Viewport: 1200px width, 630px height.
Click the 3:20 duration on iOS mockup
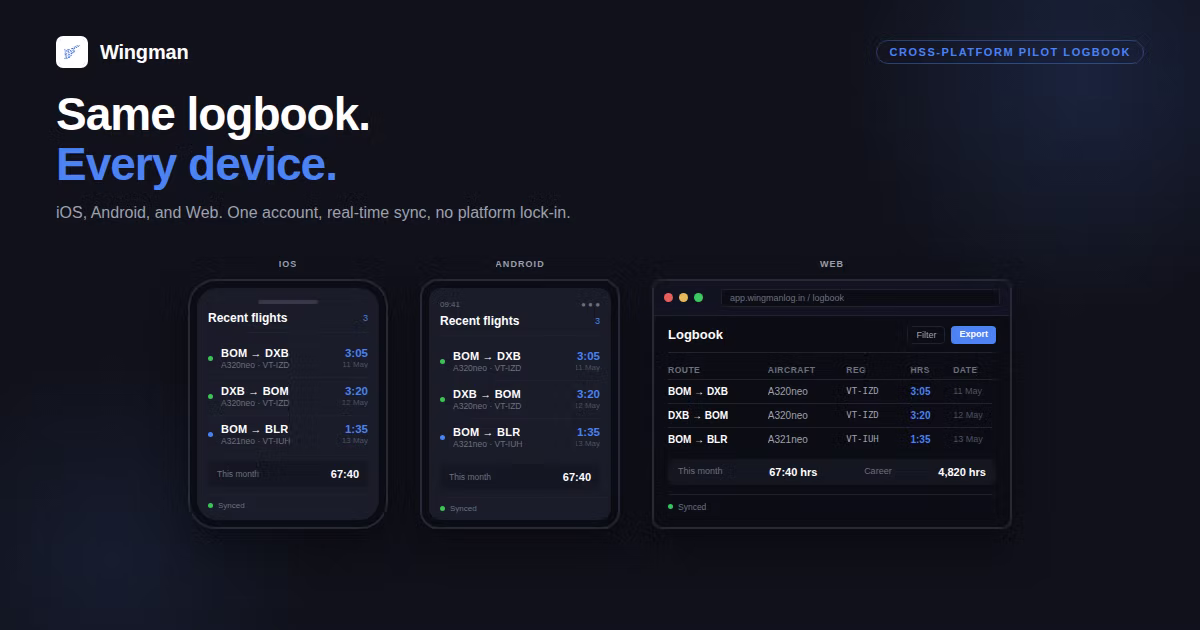tap(356, 391)
